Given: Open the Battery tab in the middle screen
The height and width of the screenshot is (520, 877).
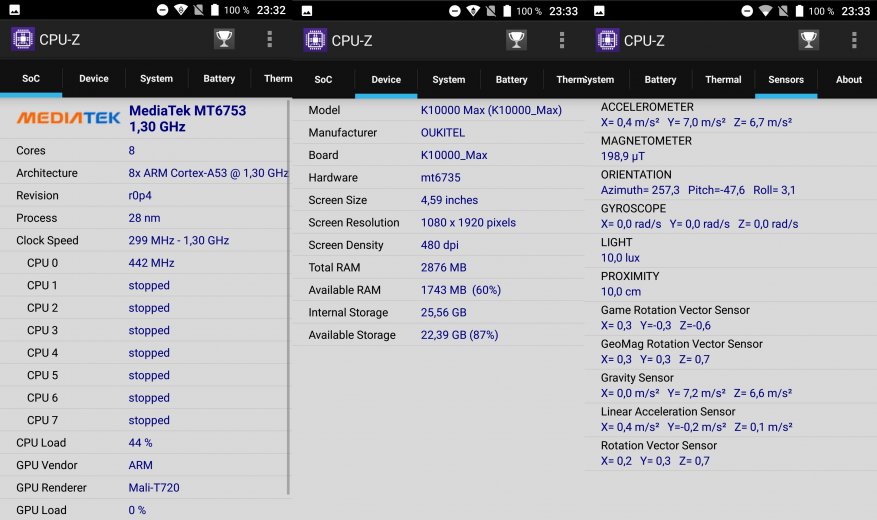Looking at the screenshot, I should (x=511, y=80).
